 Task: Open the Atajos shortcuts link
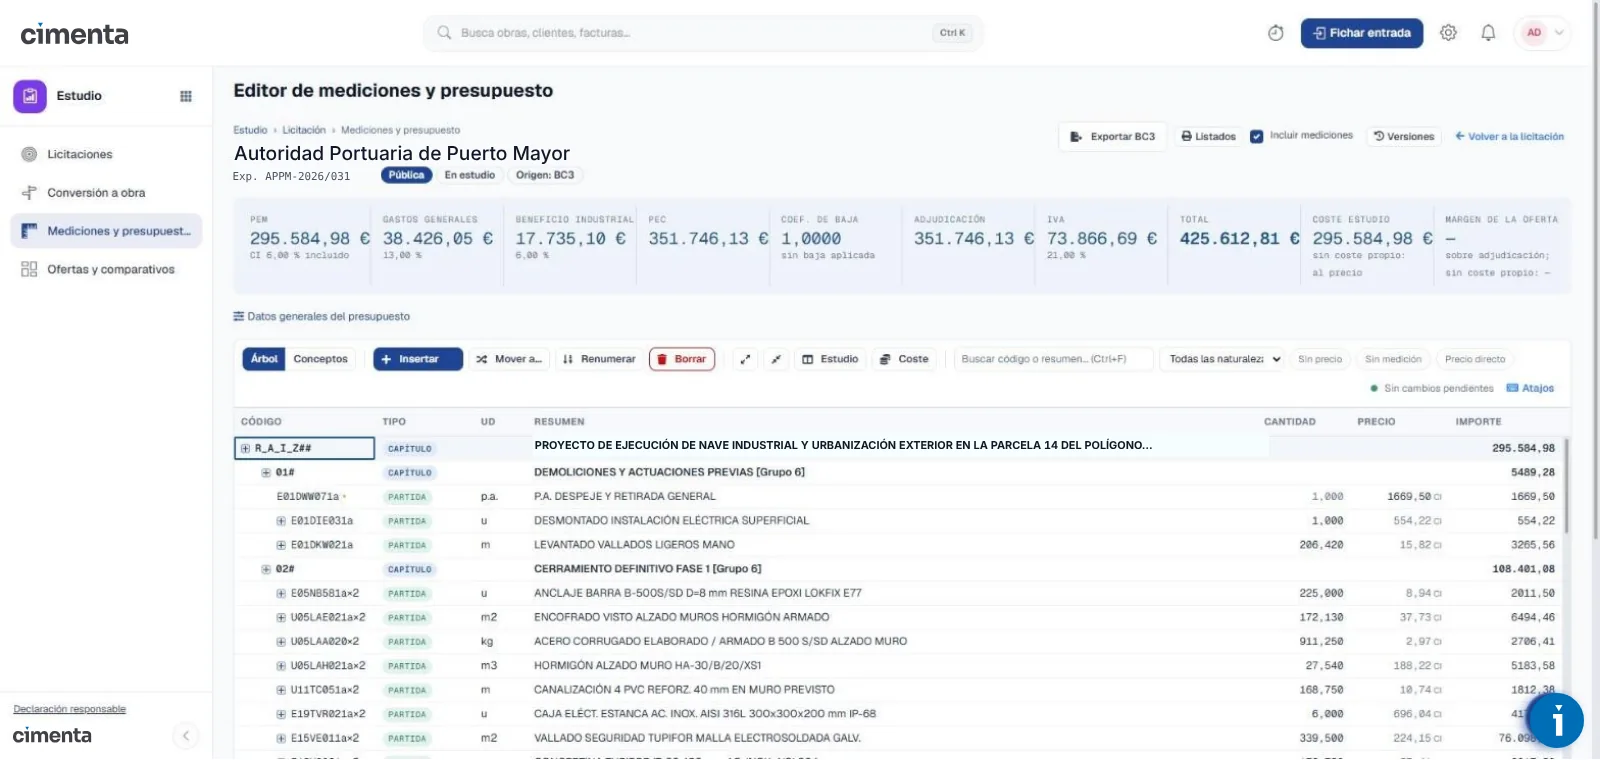click(1530, 388)
